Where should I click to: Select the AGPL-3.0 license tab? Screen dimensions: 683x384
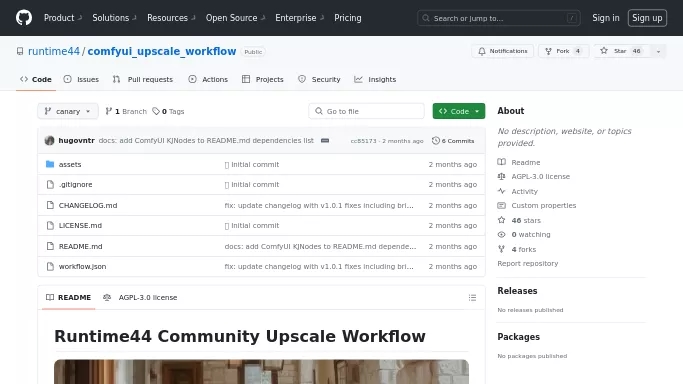140,298
